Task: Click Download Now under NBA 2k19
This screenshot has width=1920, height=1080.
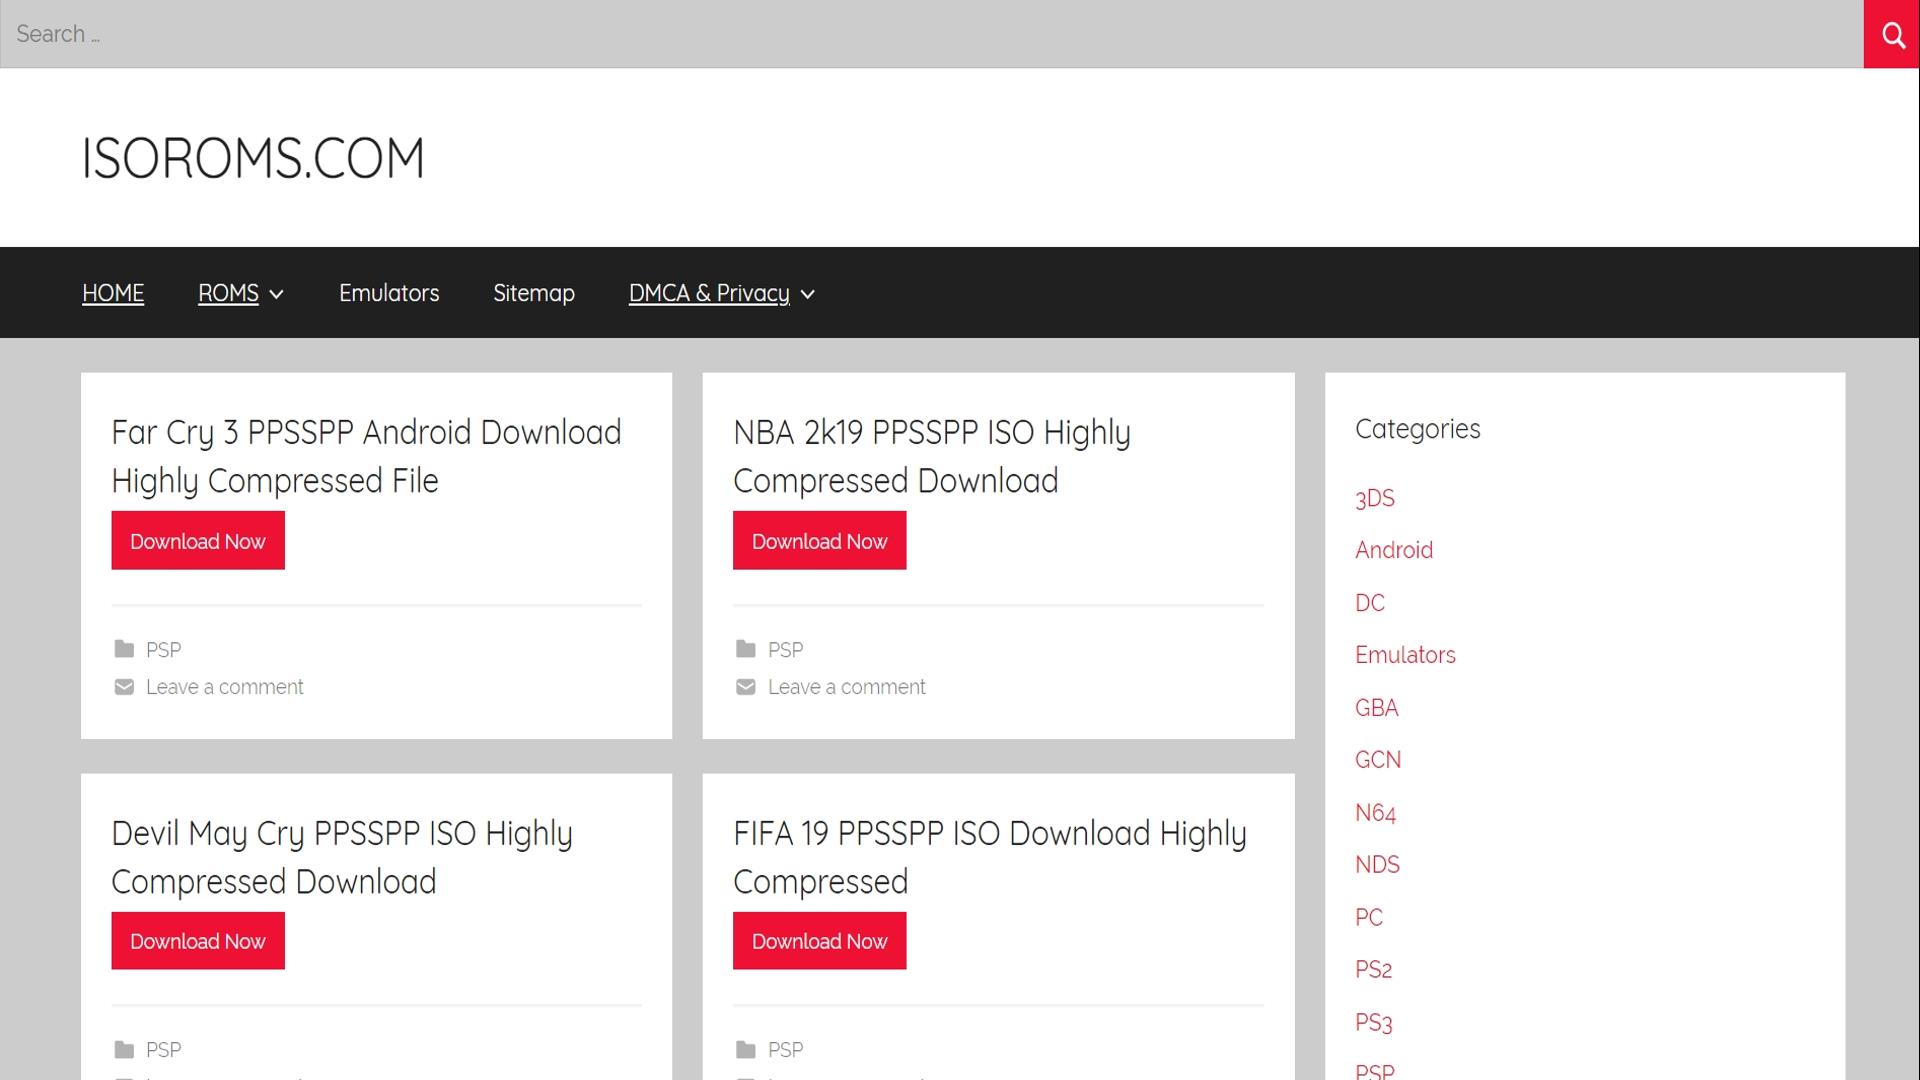Action: [820, 541]
